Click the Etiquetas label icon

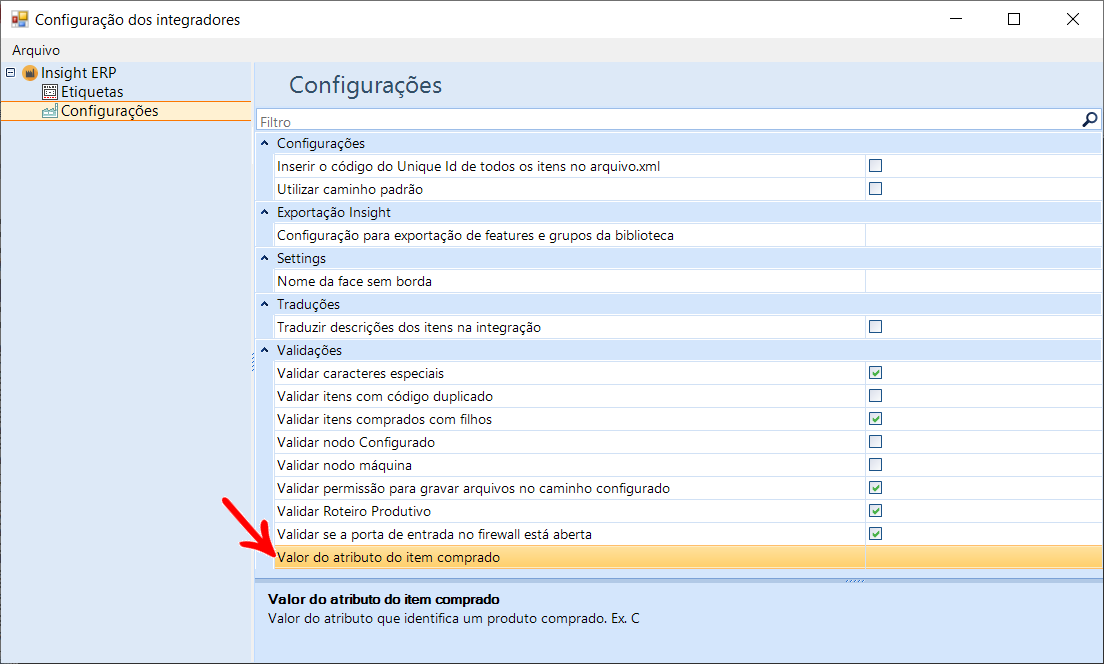(50, 91)
